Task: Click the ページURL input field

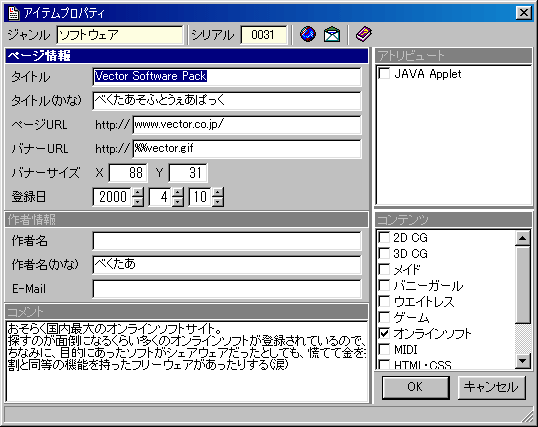Action: coord(247,124)
